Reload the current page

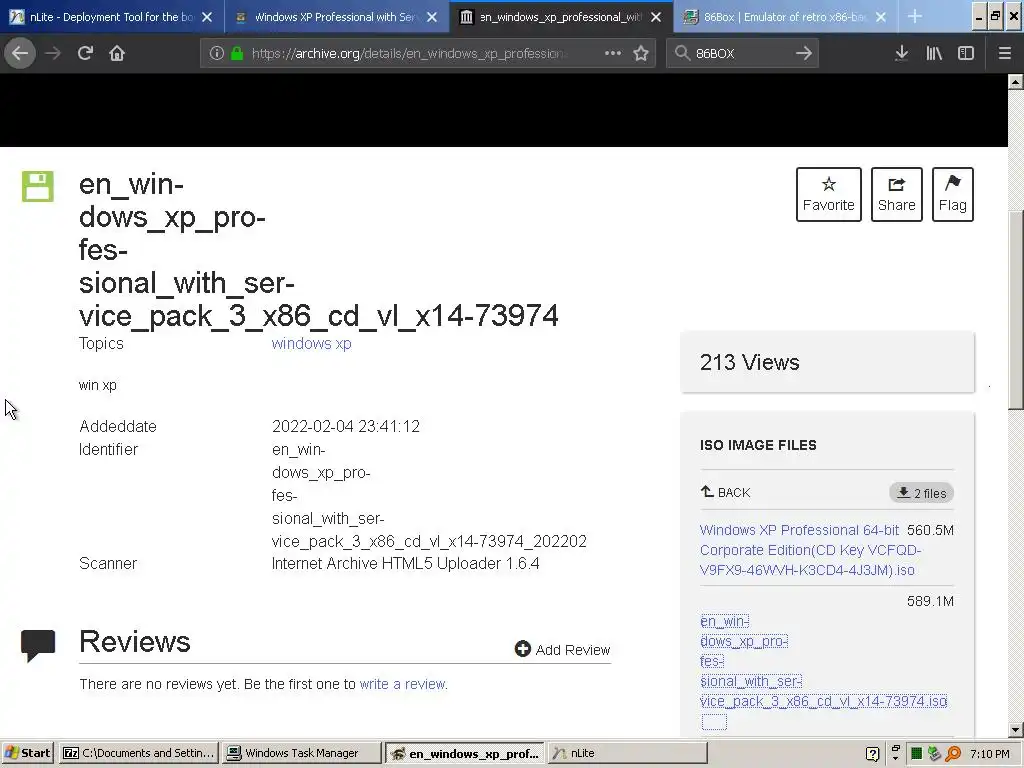tap(86, 53)
